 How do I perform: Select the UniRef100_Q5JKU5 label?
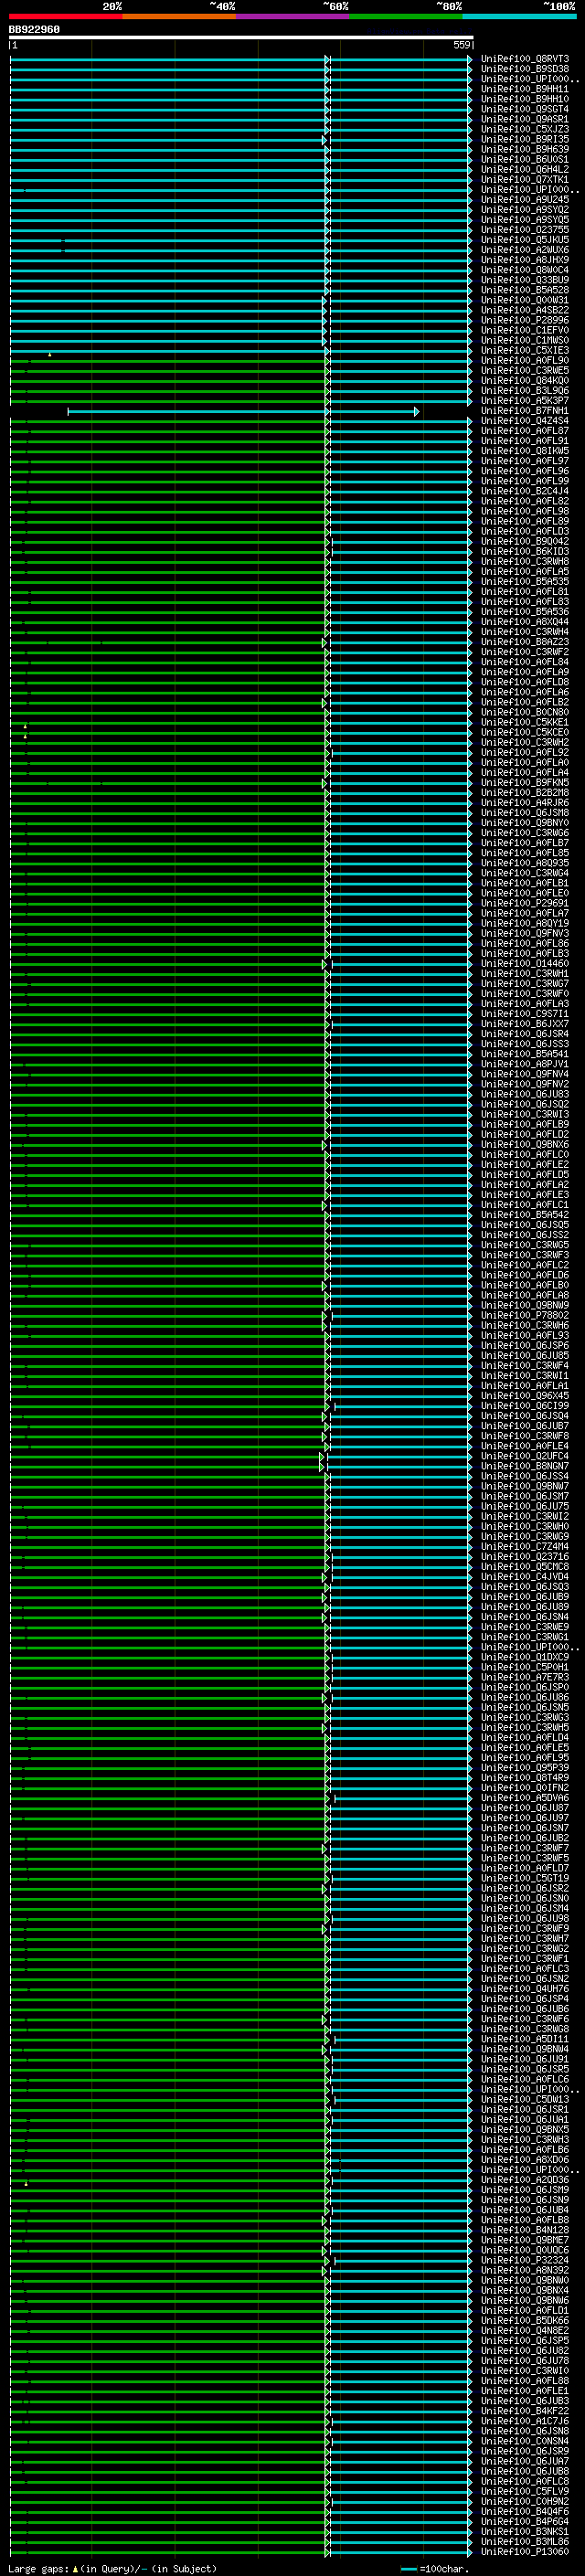point(524,239)
